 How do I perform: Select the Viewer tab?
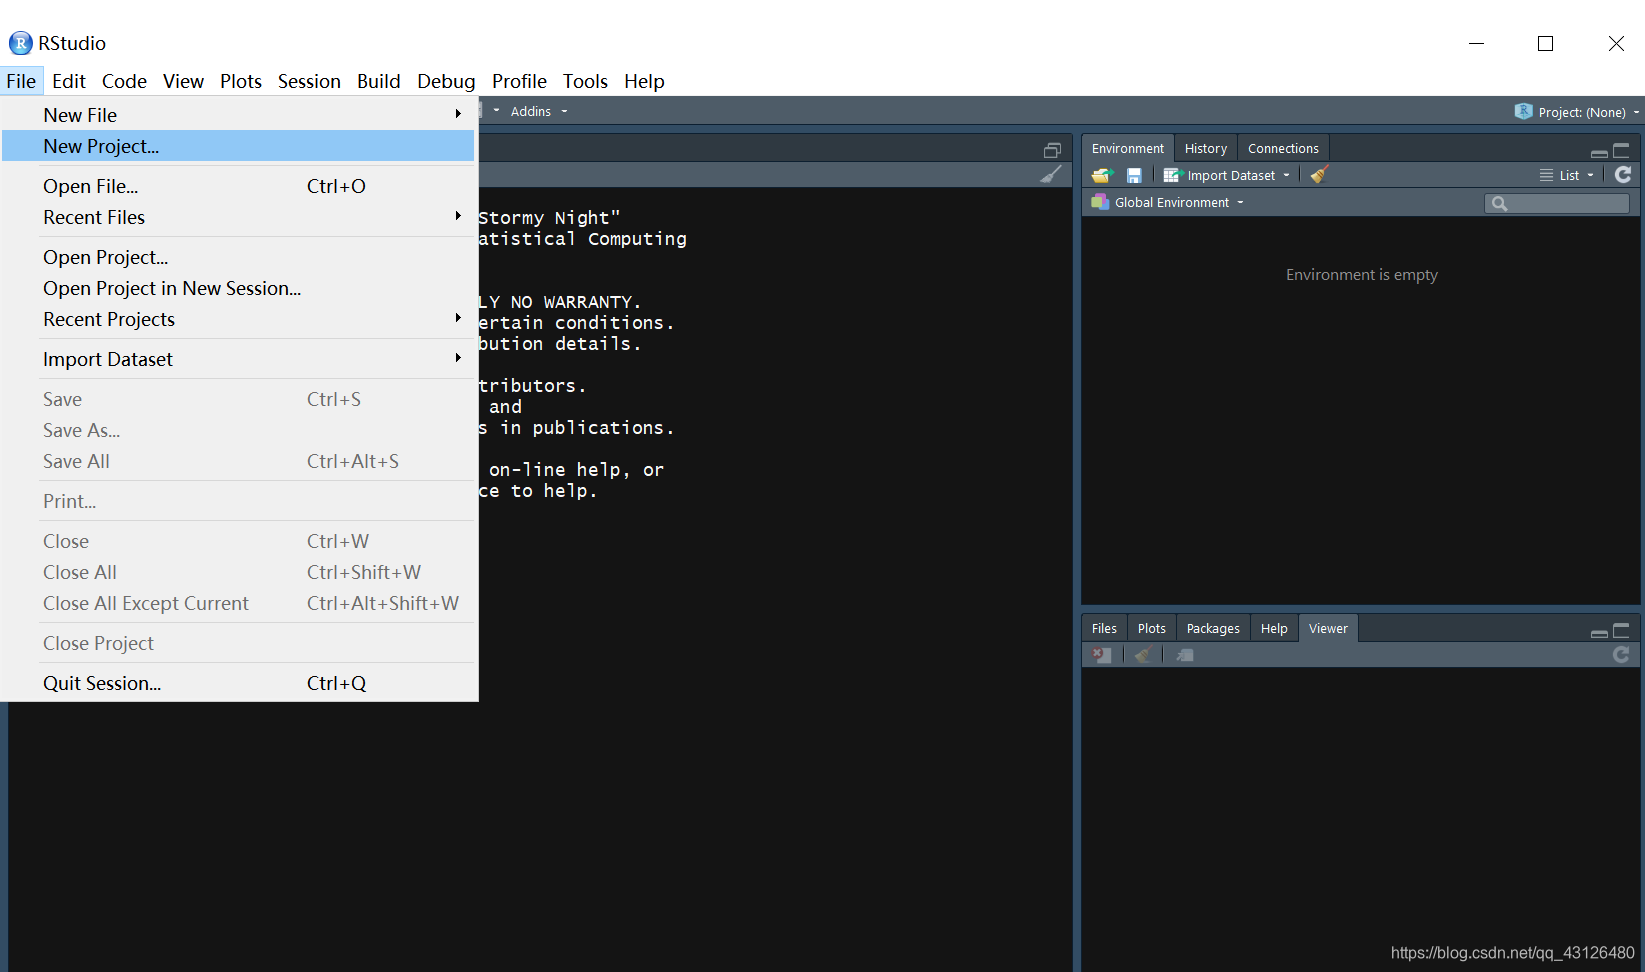1328,628
